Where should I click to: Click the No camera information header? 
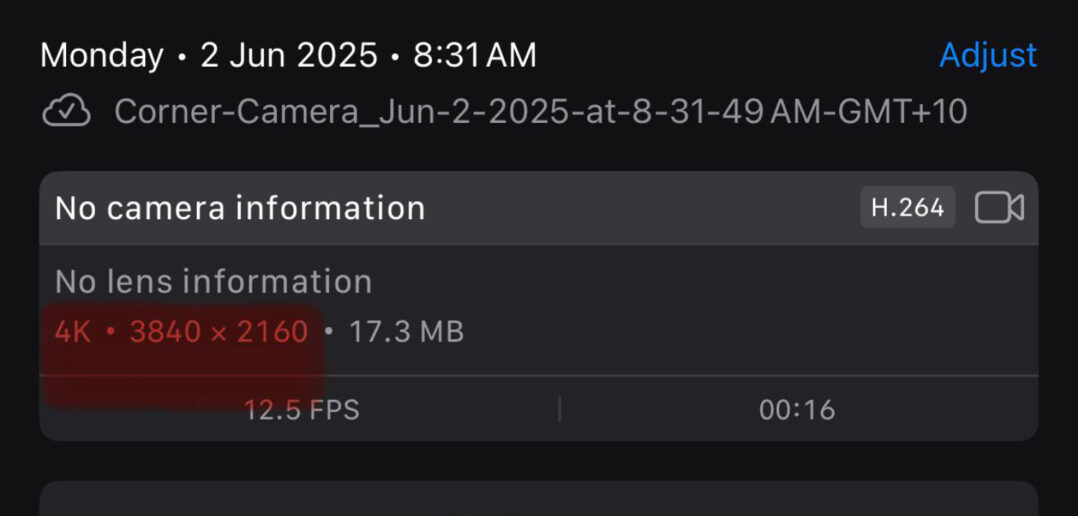240,208
